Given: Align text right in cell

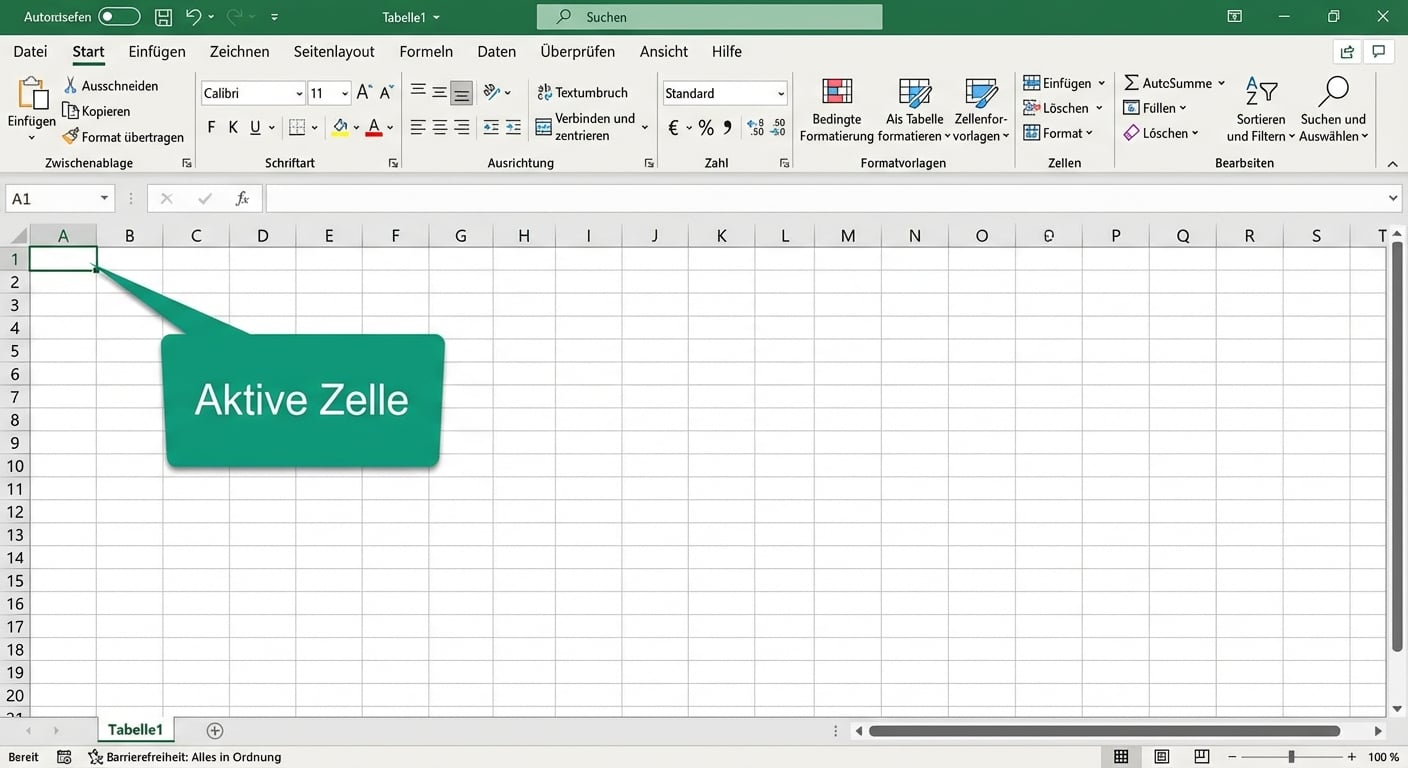Looking at the screenshot, I should (462, 127).
